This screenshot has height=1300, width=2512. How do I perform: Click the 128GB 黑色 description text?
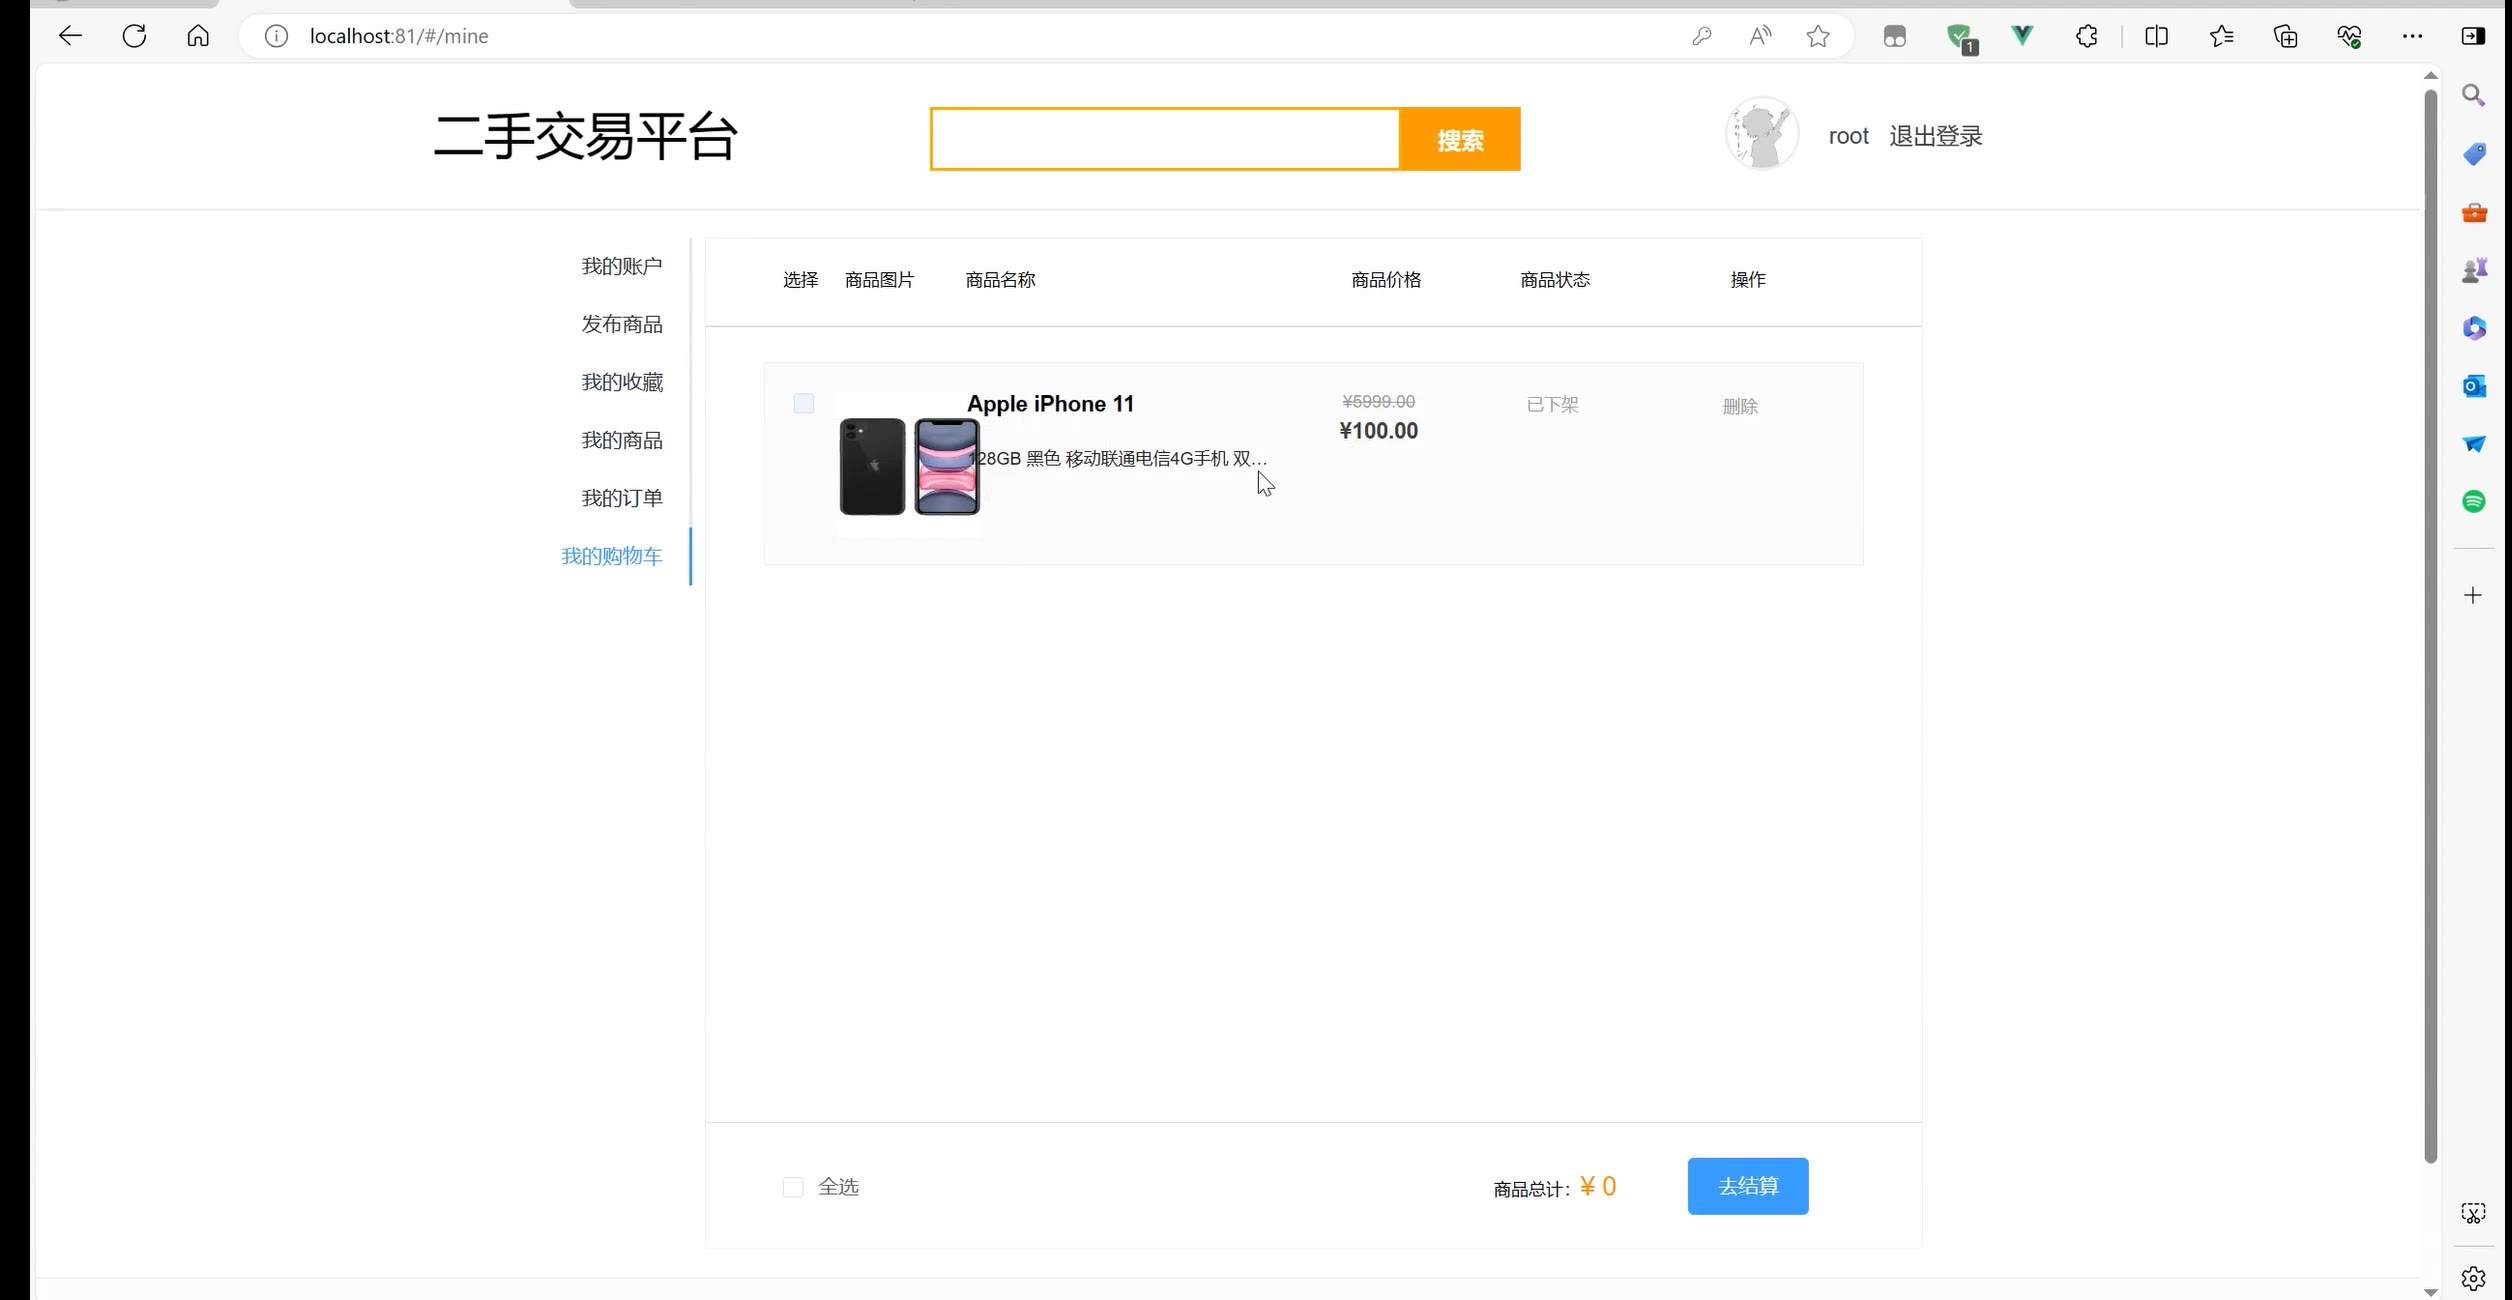click(1117, 459)
